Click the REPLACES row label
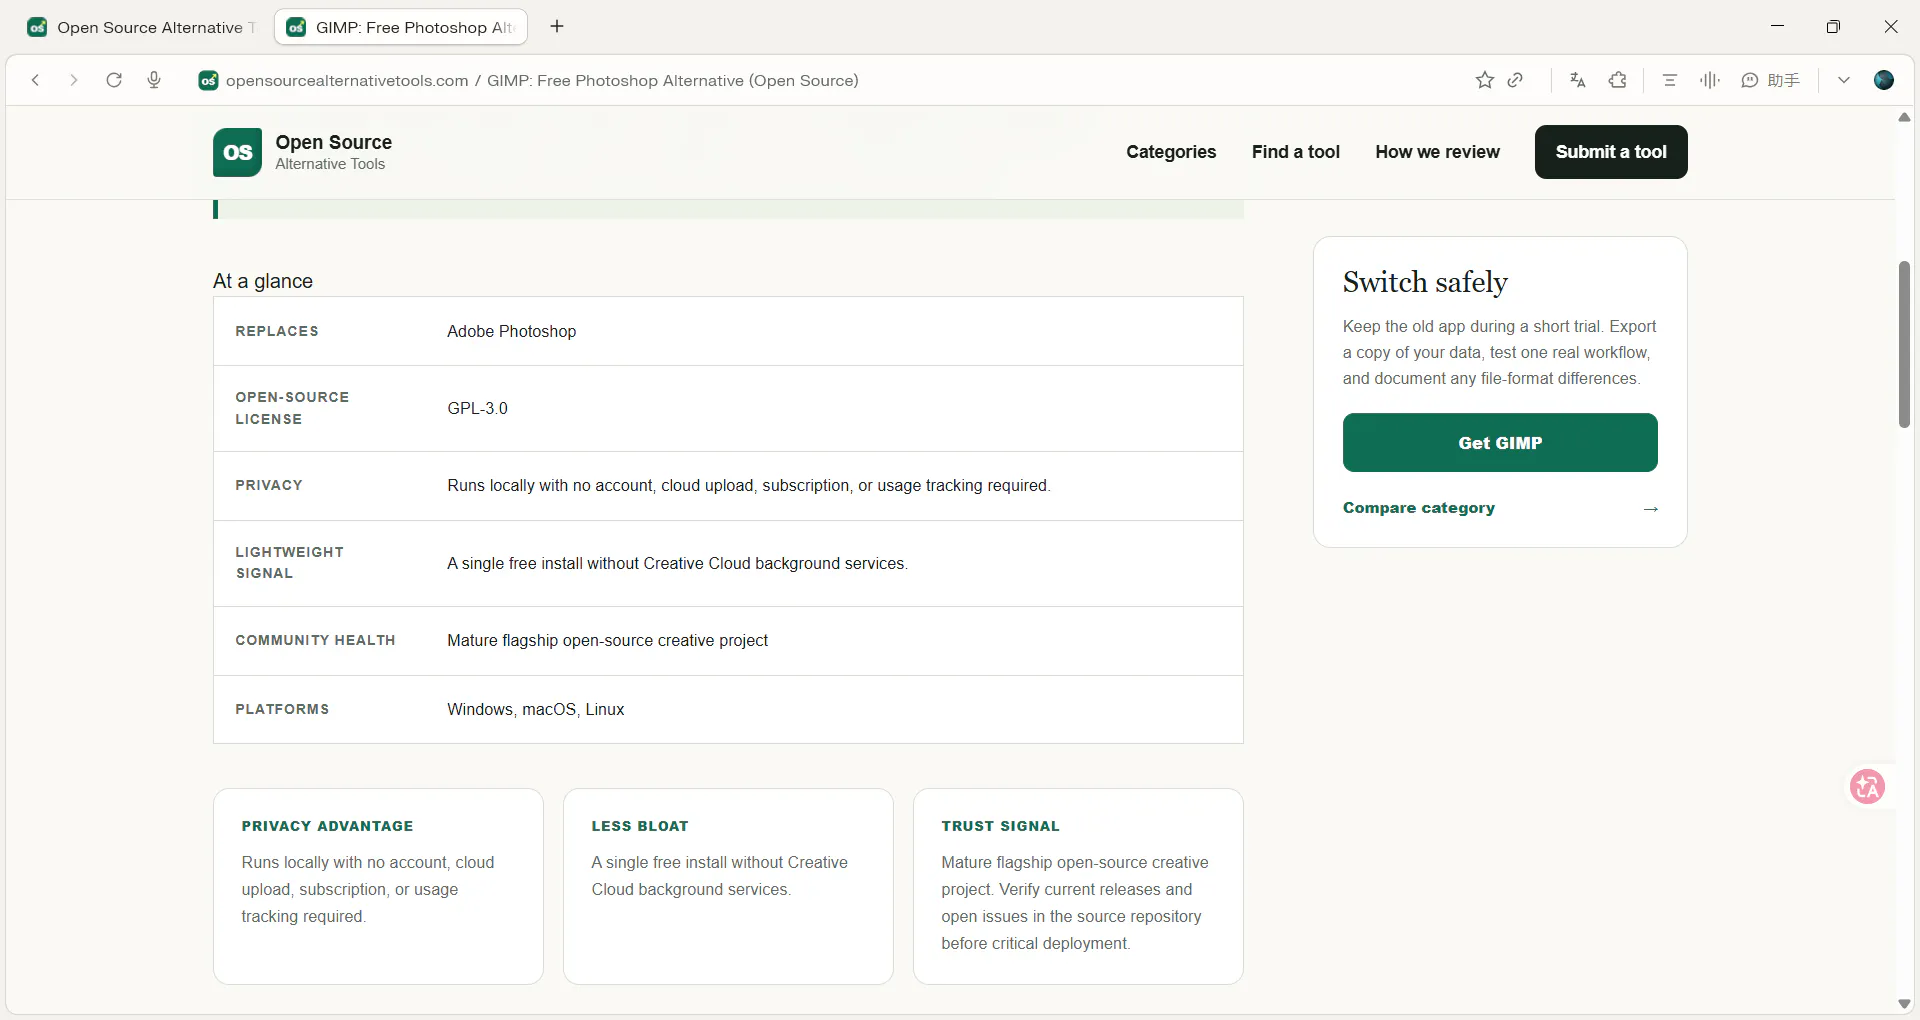This screenshot has height=1020, width=1920. [277, 331]
